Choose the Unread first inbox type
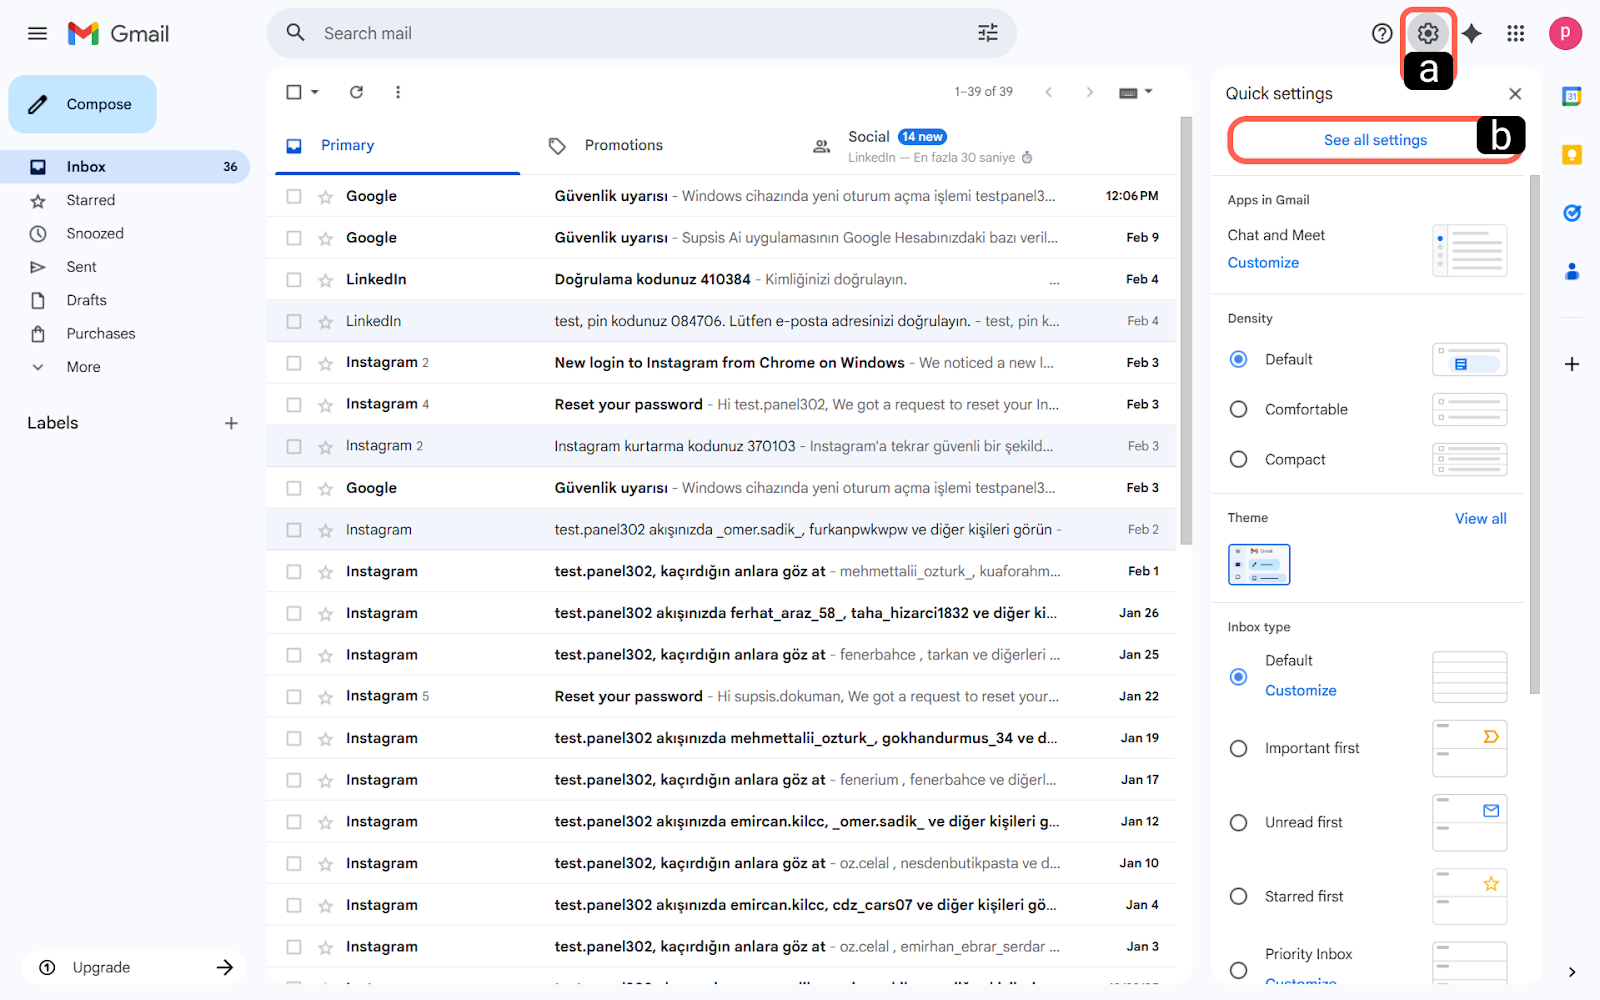This screenshot has height=1000, width=1600. [1238, 822]
